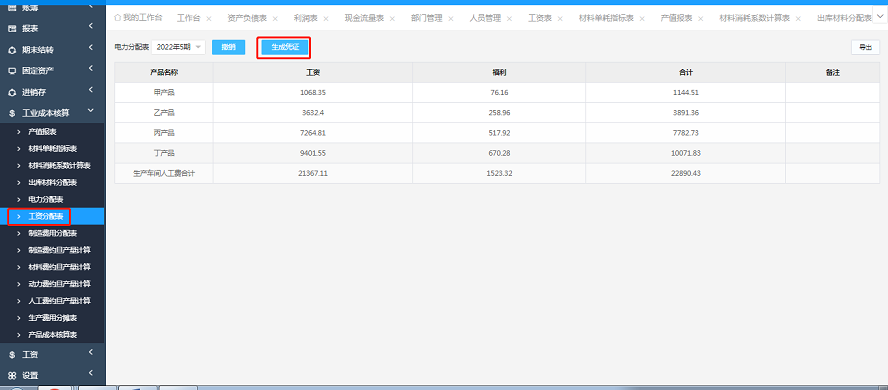Image resolution: width=888 pixels, height=390 pixels.
Task: Close the 材料单耗指标表 tab
Action: tap(642, 19)
